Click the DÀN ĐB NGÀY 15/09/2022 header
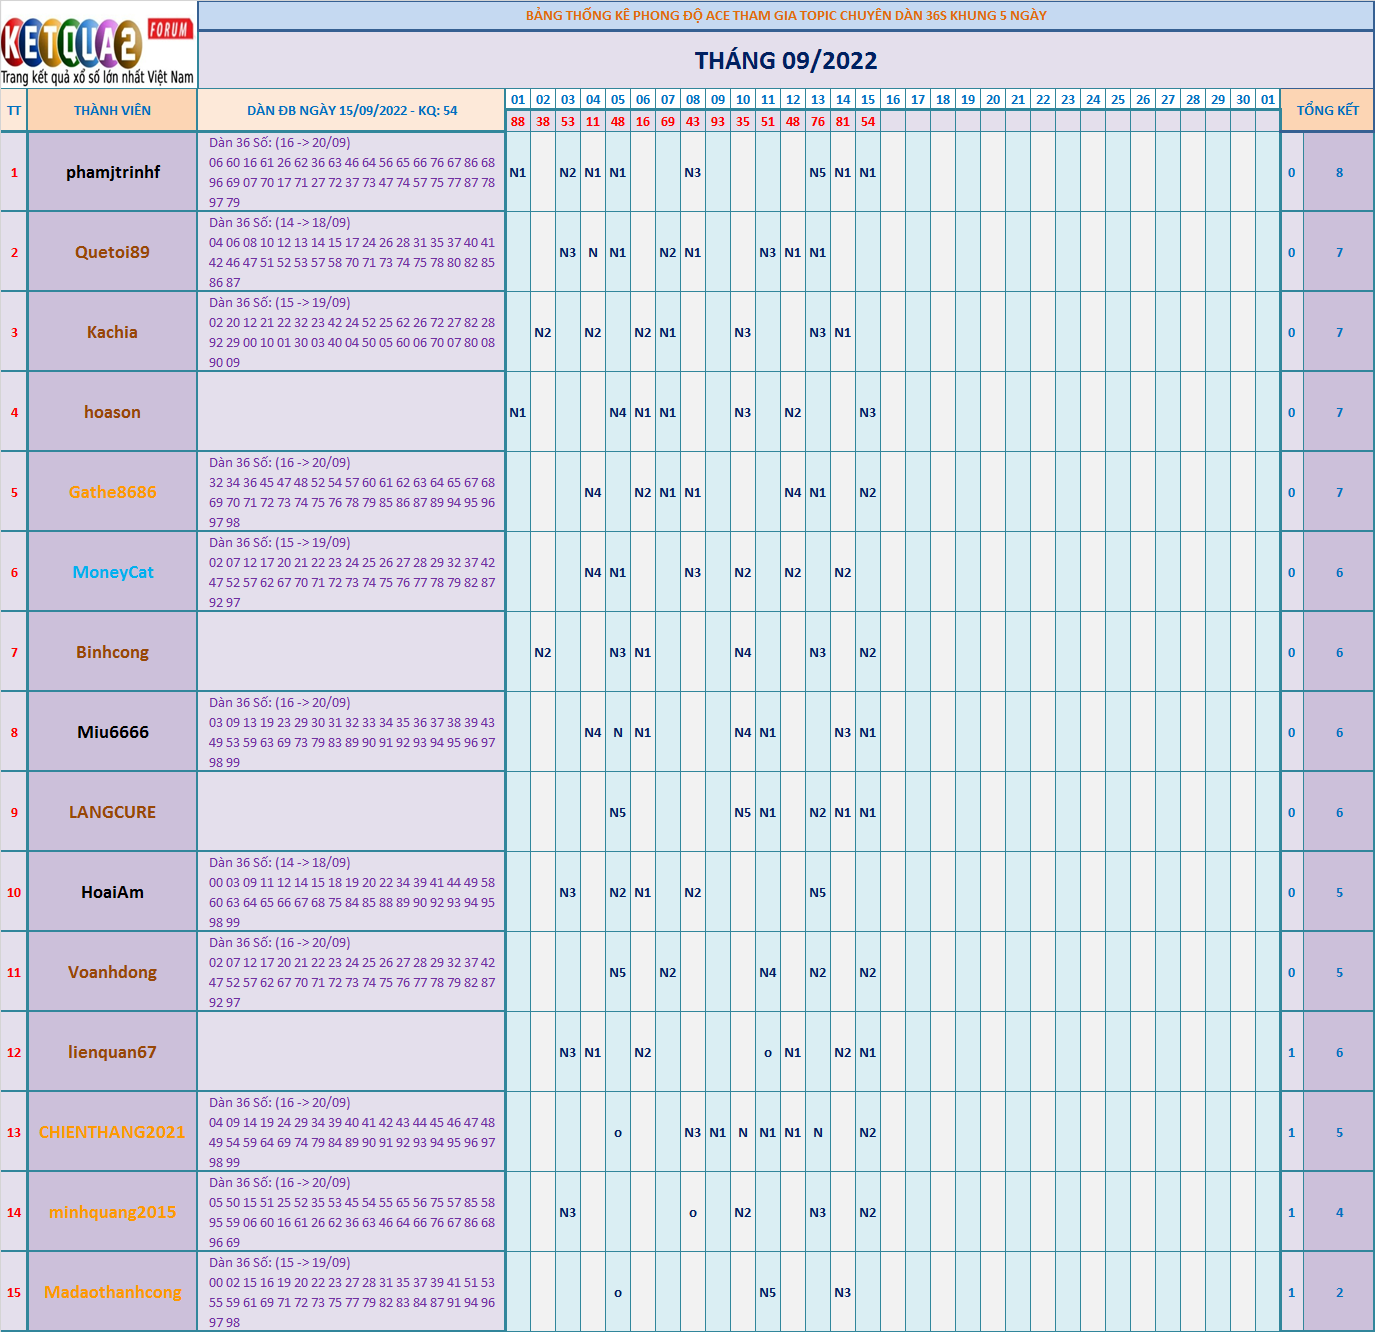 point(352,110)
